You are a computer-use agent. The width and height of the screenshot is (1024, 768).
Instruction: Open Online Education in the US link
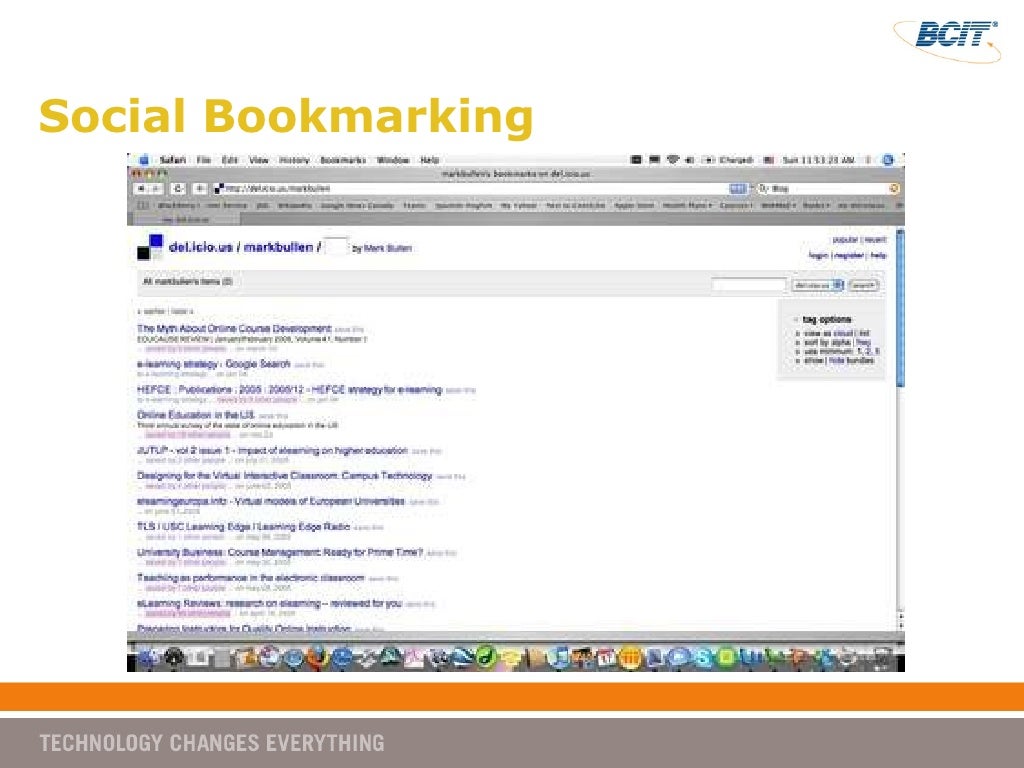tap(196, 415)
